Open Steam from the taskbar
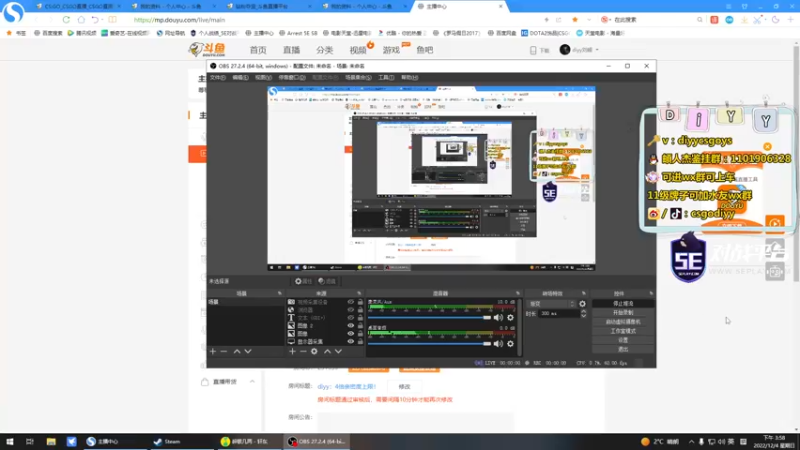Screen dimensions: 800x450 168,441
